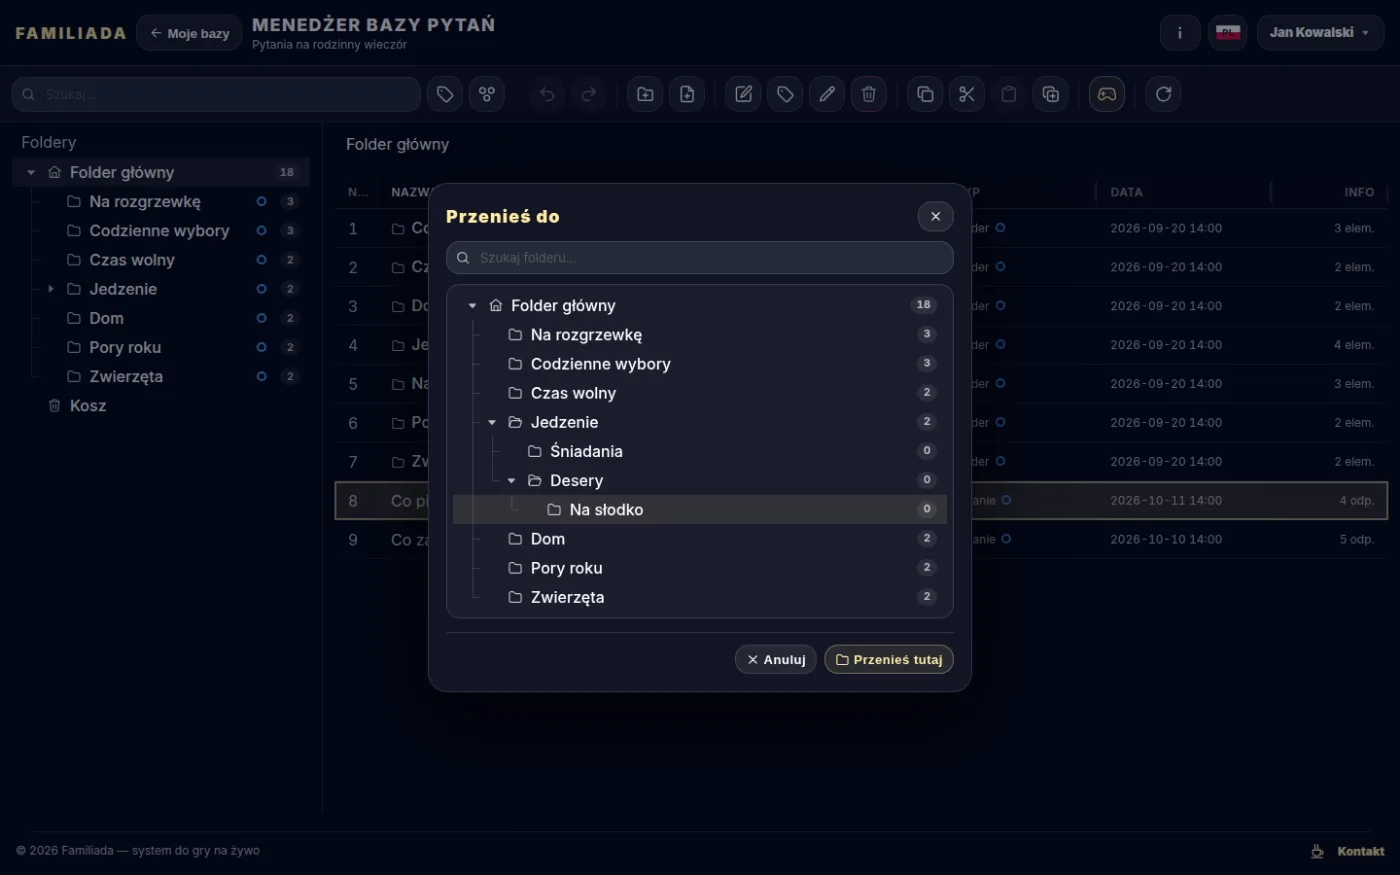Click the info icon in the header

[x=1180, y=33]
